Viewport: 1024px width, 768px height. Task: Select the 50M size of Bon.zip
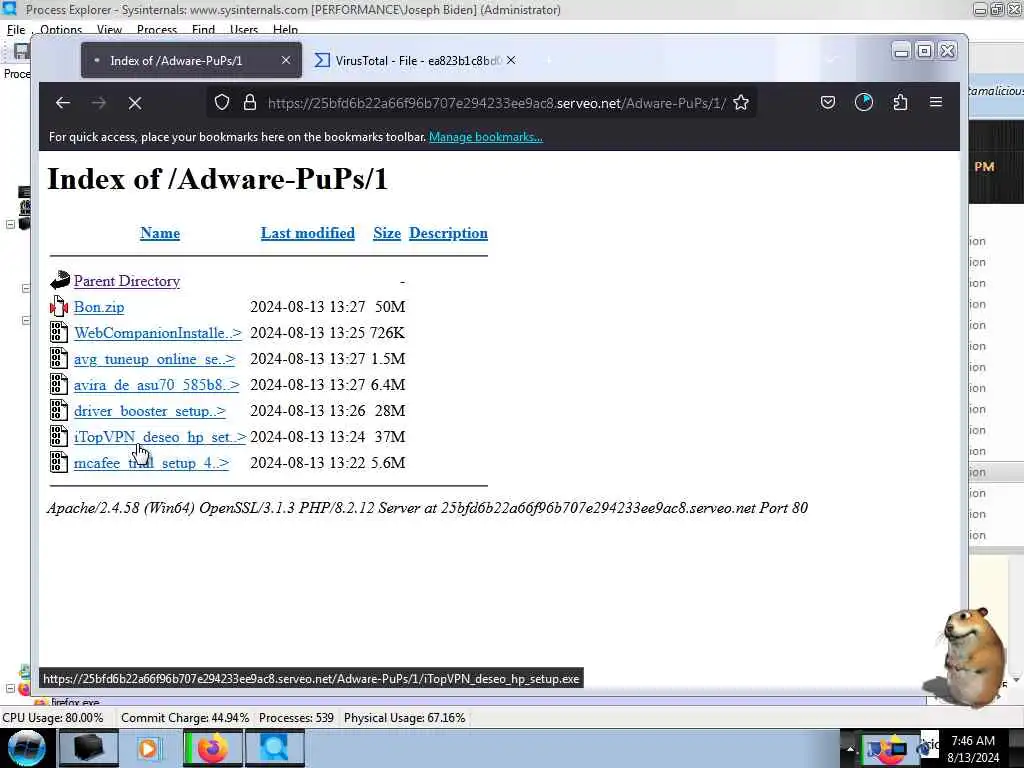(390, 307)
